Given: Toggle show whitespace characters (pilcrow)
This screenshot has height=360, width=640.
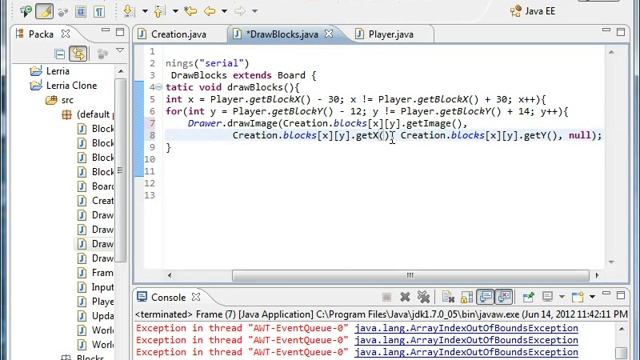Looking at the screenshot, I should coord(99,11).
